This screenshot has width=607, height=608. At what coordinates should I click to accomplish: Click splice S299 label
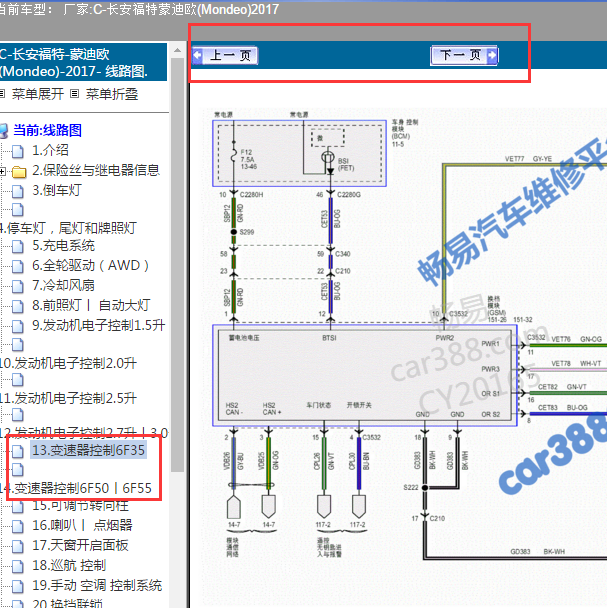[x=247, y=232]
